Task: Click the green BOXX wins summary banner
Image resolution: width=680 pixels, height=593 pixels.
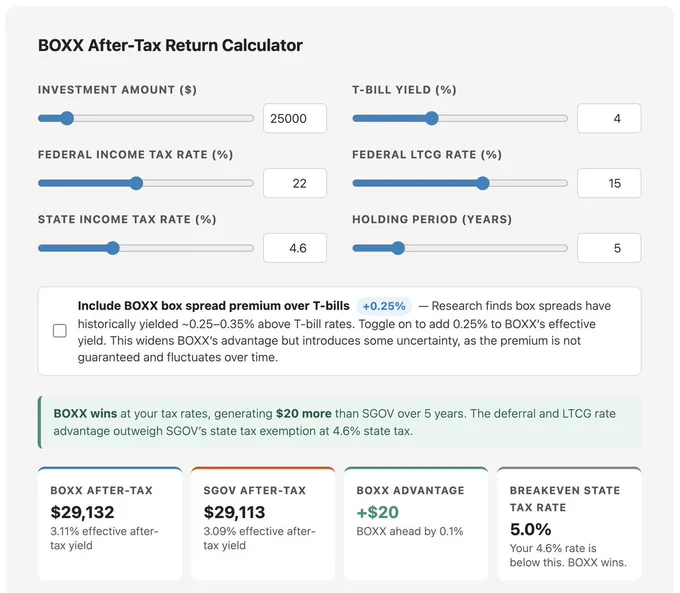Action: tap(339, 422)
